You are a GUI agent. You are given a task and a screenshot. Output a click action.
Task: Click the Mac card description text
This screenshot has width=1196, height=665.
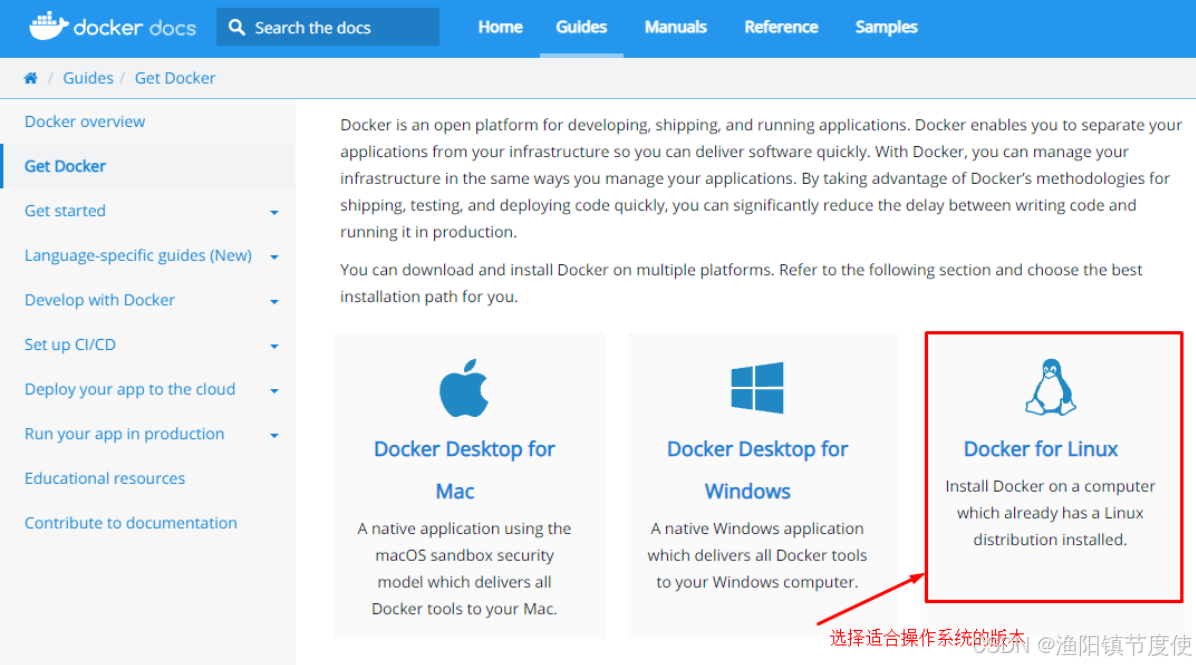[x=465, y=568]
